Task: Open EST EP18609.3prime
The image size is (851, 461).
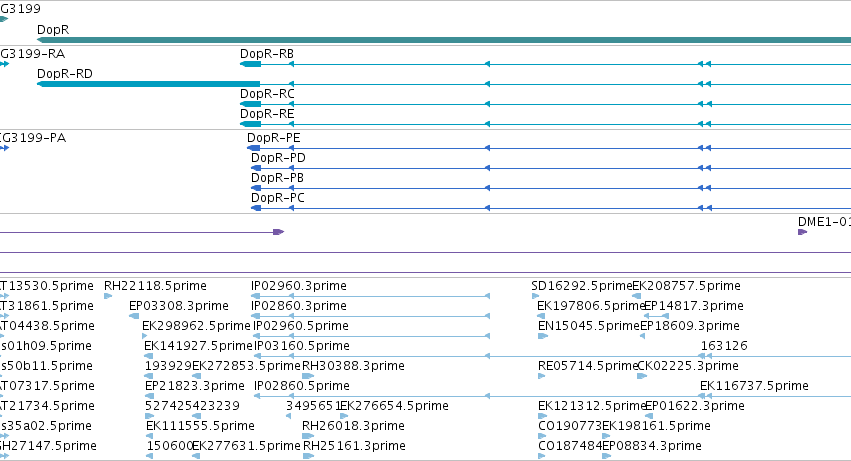Action: [690, 326]
